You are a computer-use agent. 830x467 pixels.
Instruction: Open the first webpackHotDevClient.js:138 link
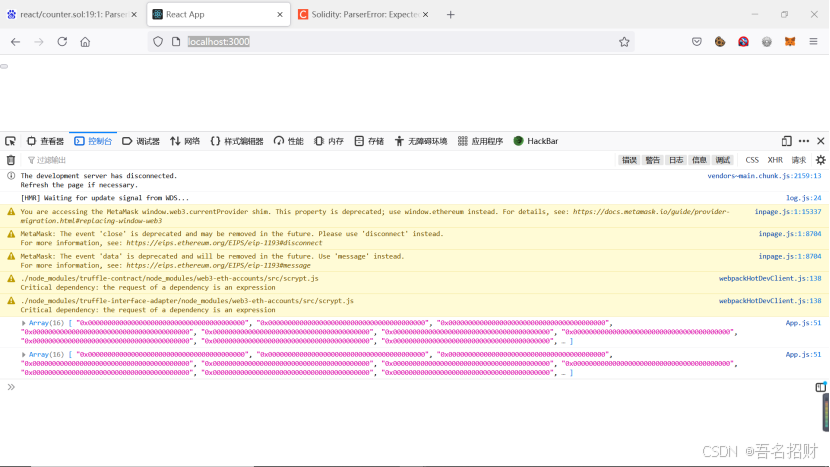tap(770, 279)
